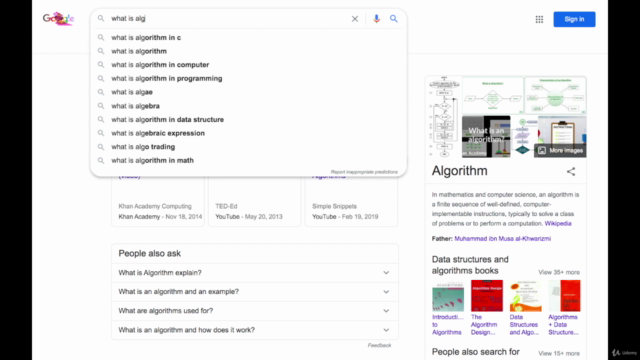640x360 pixels.
Task: Select suggestion 'what is algorithm in c'
Action: [249, 38]
